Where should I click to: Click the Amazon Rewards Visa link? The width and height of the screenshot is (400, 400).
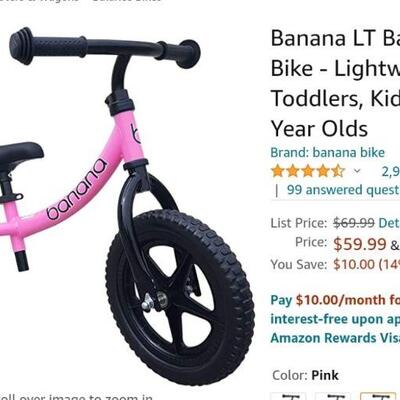coord(335,338)
